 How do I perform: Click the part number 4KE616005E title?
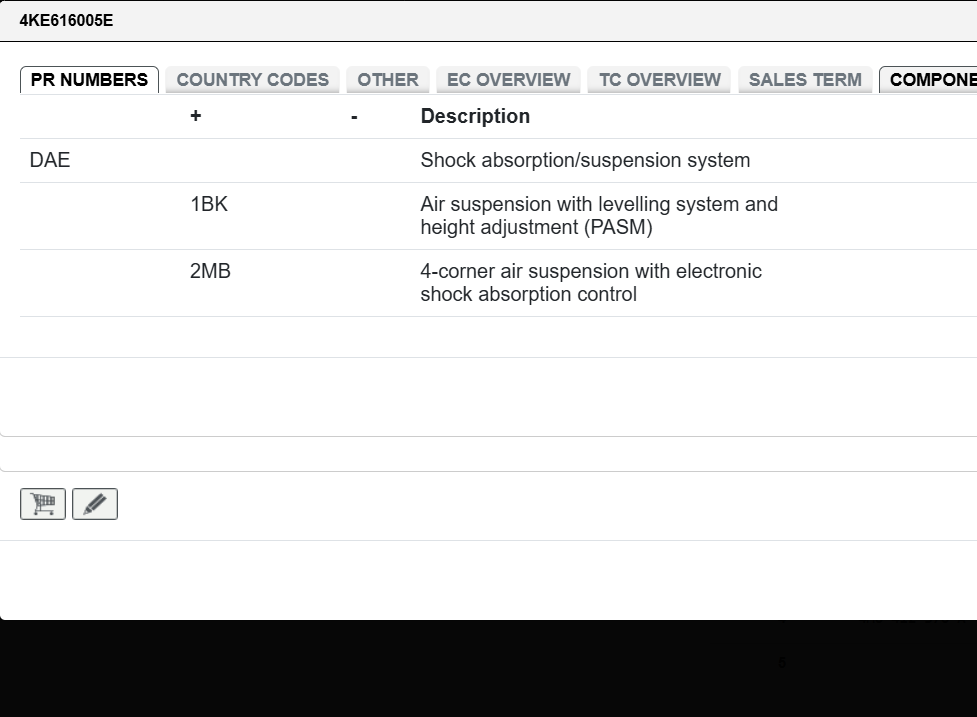[x=66, y=20]
